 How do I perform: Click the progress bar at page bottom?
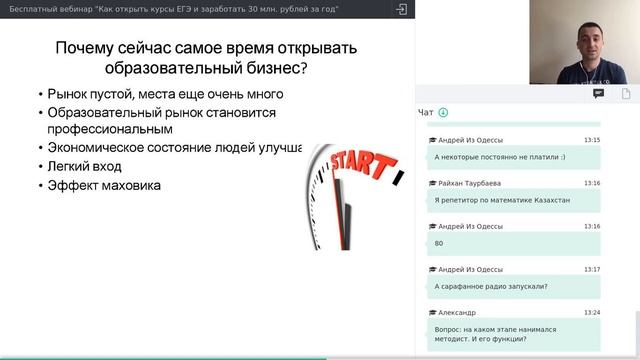click(x=320, y=358)
